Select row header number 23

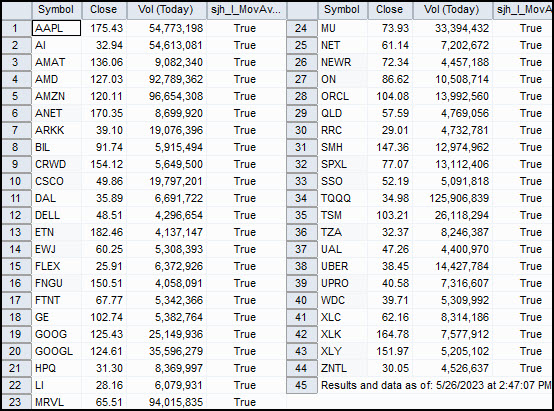coord(16,402)
